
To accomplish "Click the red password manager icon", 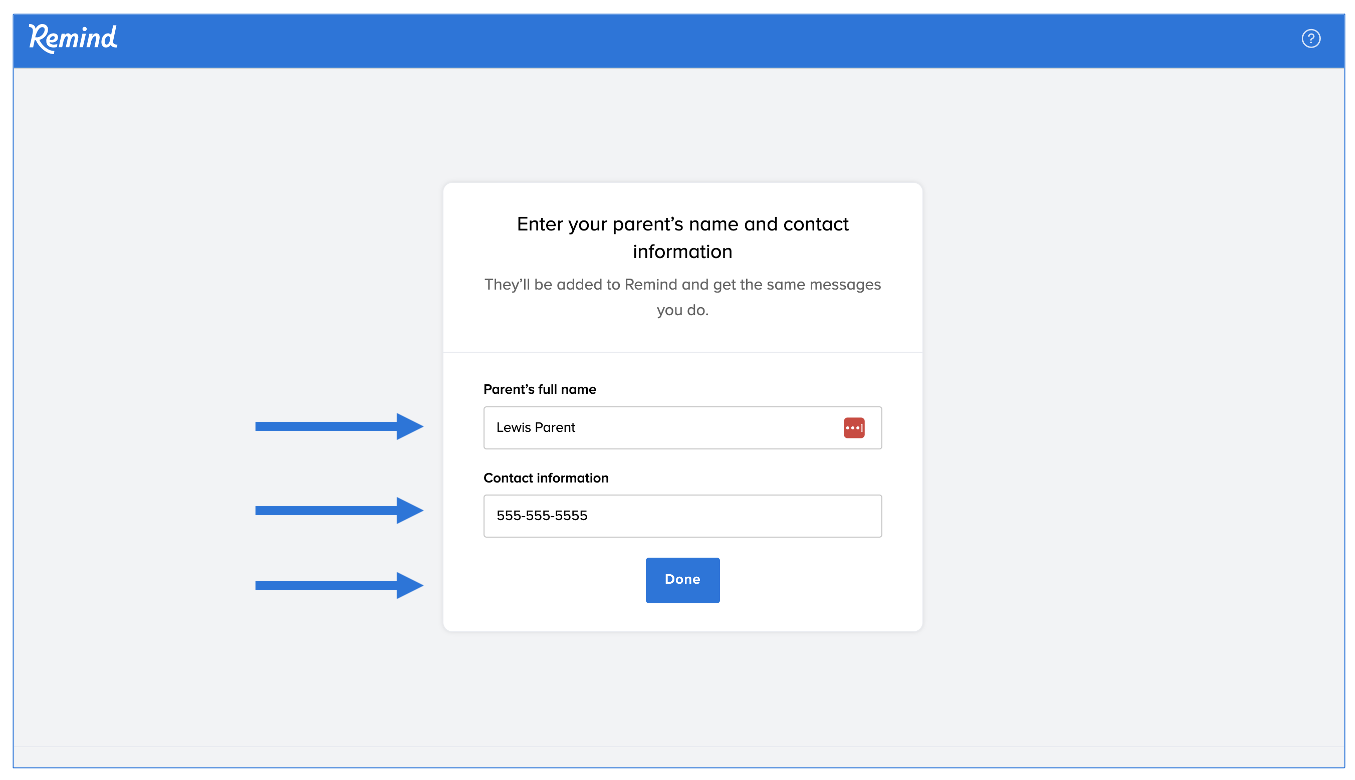I will [854, 428].
